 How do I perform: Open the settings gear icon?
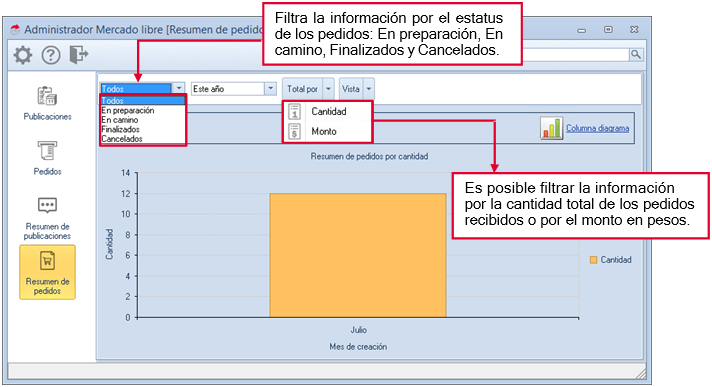coord(23,55)
